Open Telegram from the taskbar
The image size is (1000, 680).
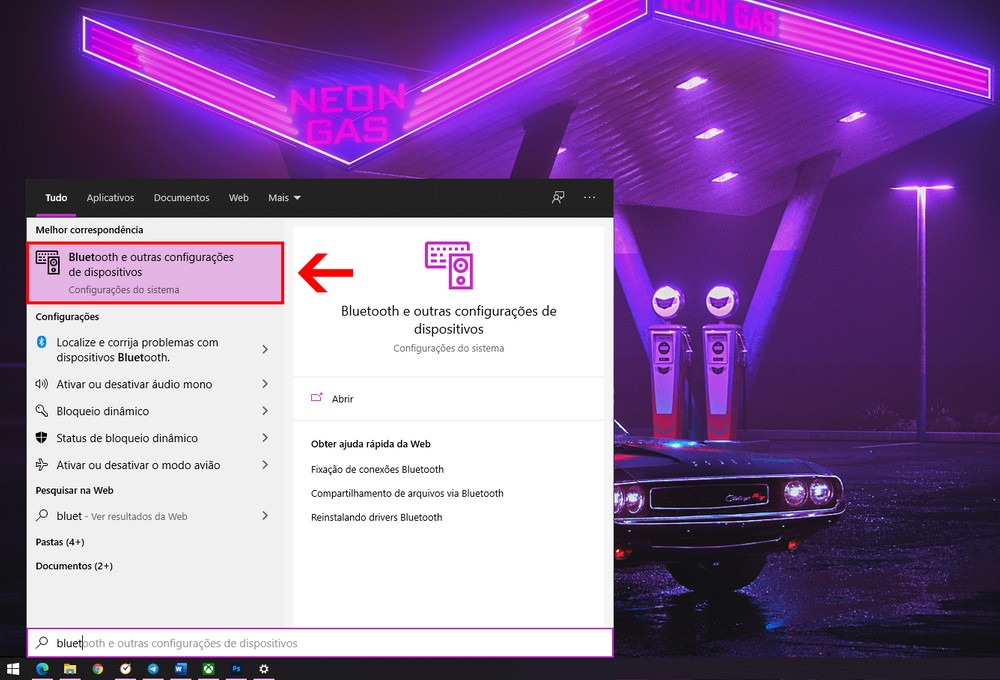tap(153, 668)
